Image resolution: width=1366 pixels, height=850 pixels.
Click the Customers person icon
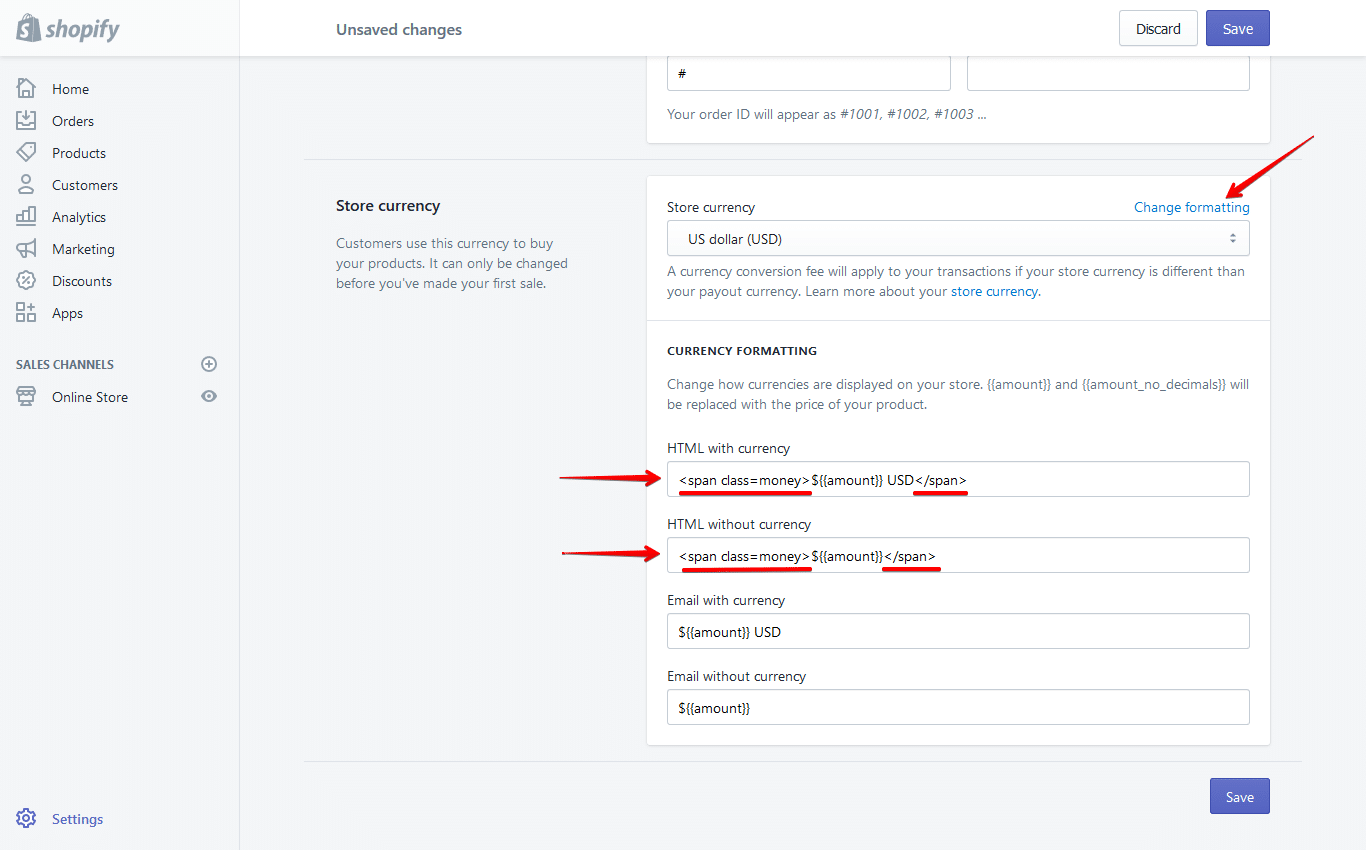(x=26, y=185)
